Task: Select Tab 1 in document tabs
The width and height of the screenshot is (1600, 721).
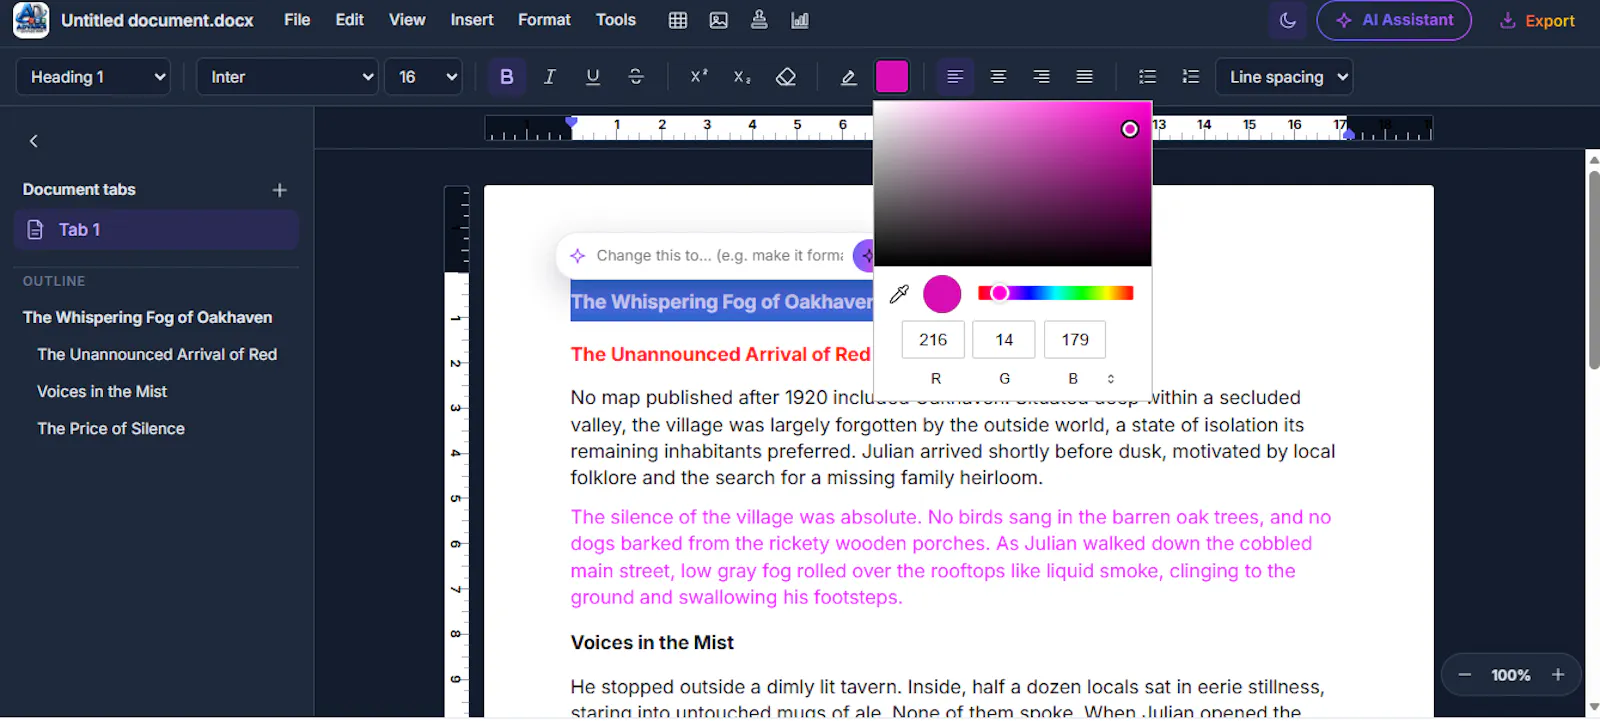Action: pos(157,230)
